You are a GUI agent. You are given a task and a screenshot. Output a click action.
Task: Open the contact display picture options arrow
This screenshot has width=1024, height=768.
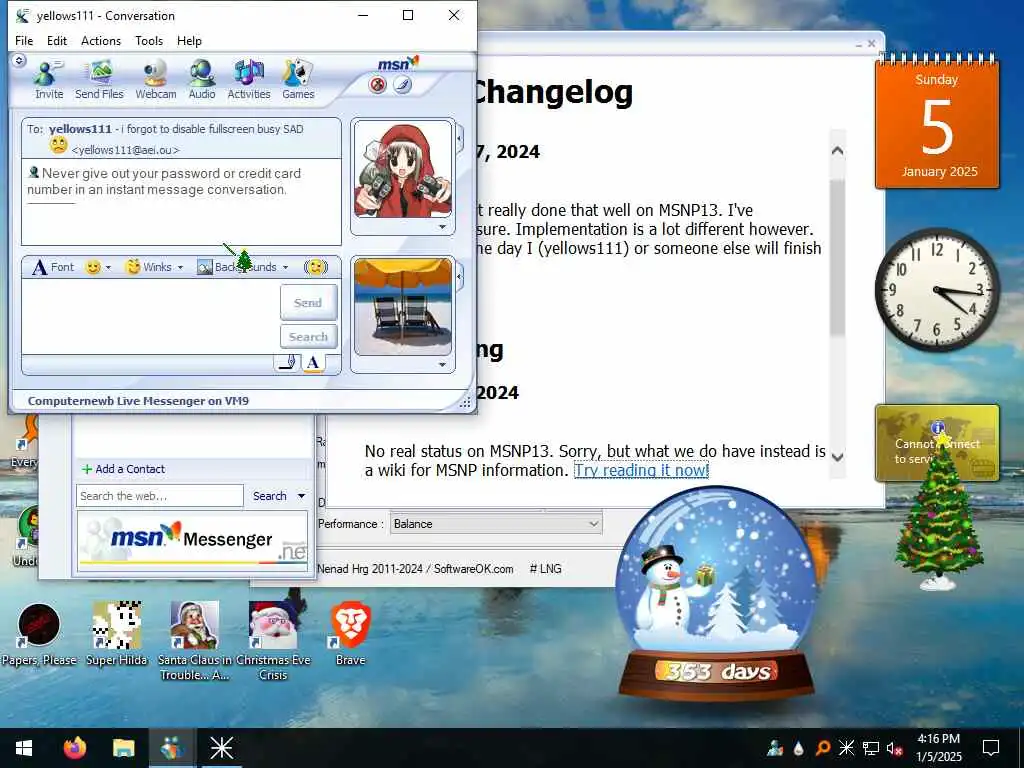(443, 227)
